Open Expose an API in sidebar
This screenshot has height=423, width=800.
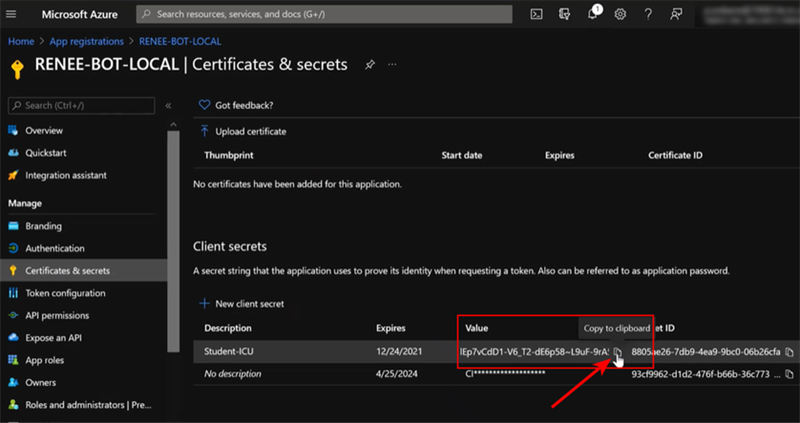point(53,338)
